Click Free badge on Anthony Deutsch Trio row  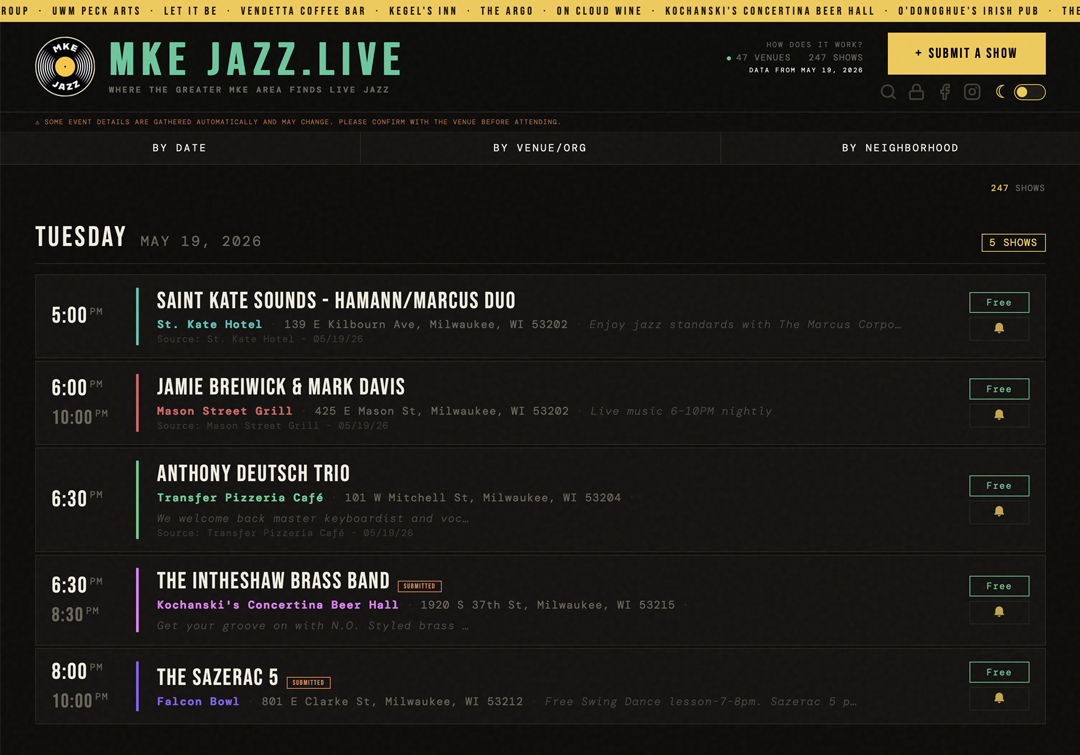coord(999,486)
